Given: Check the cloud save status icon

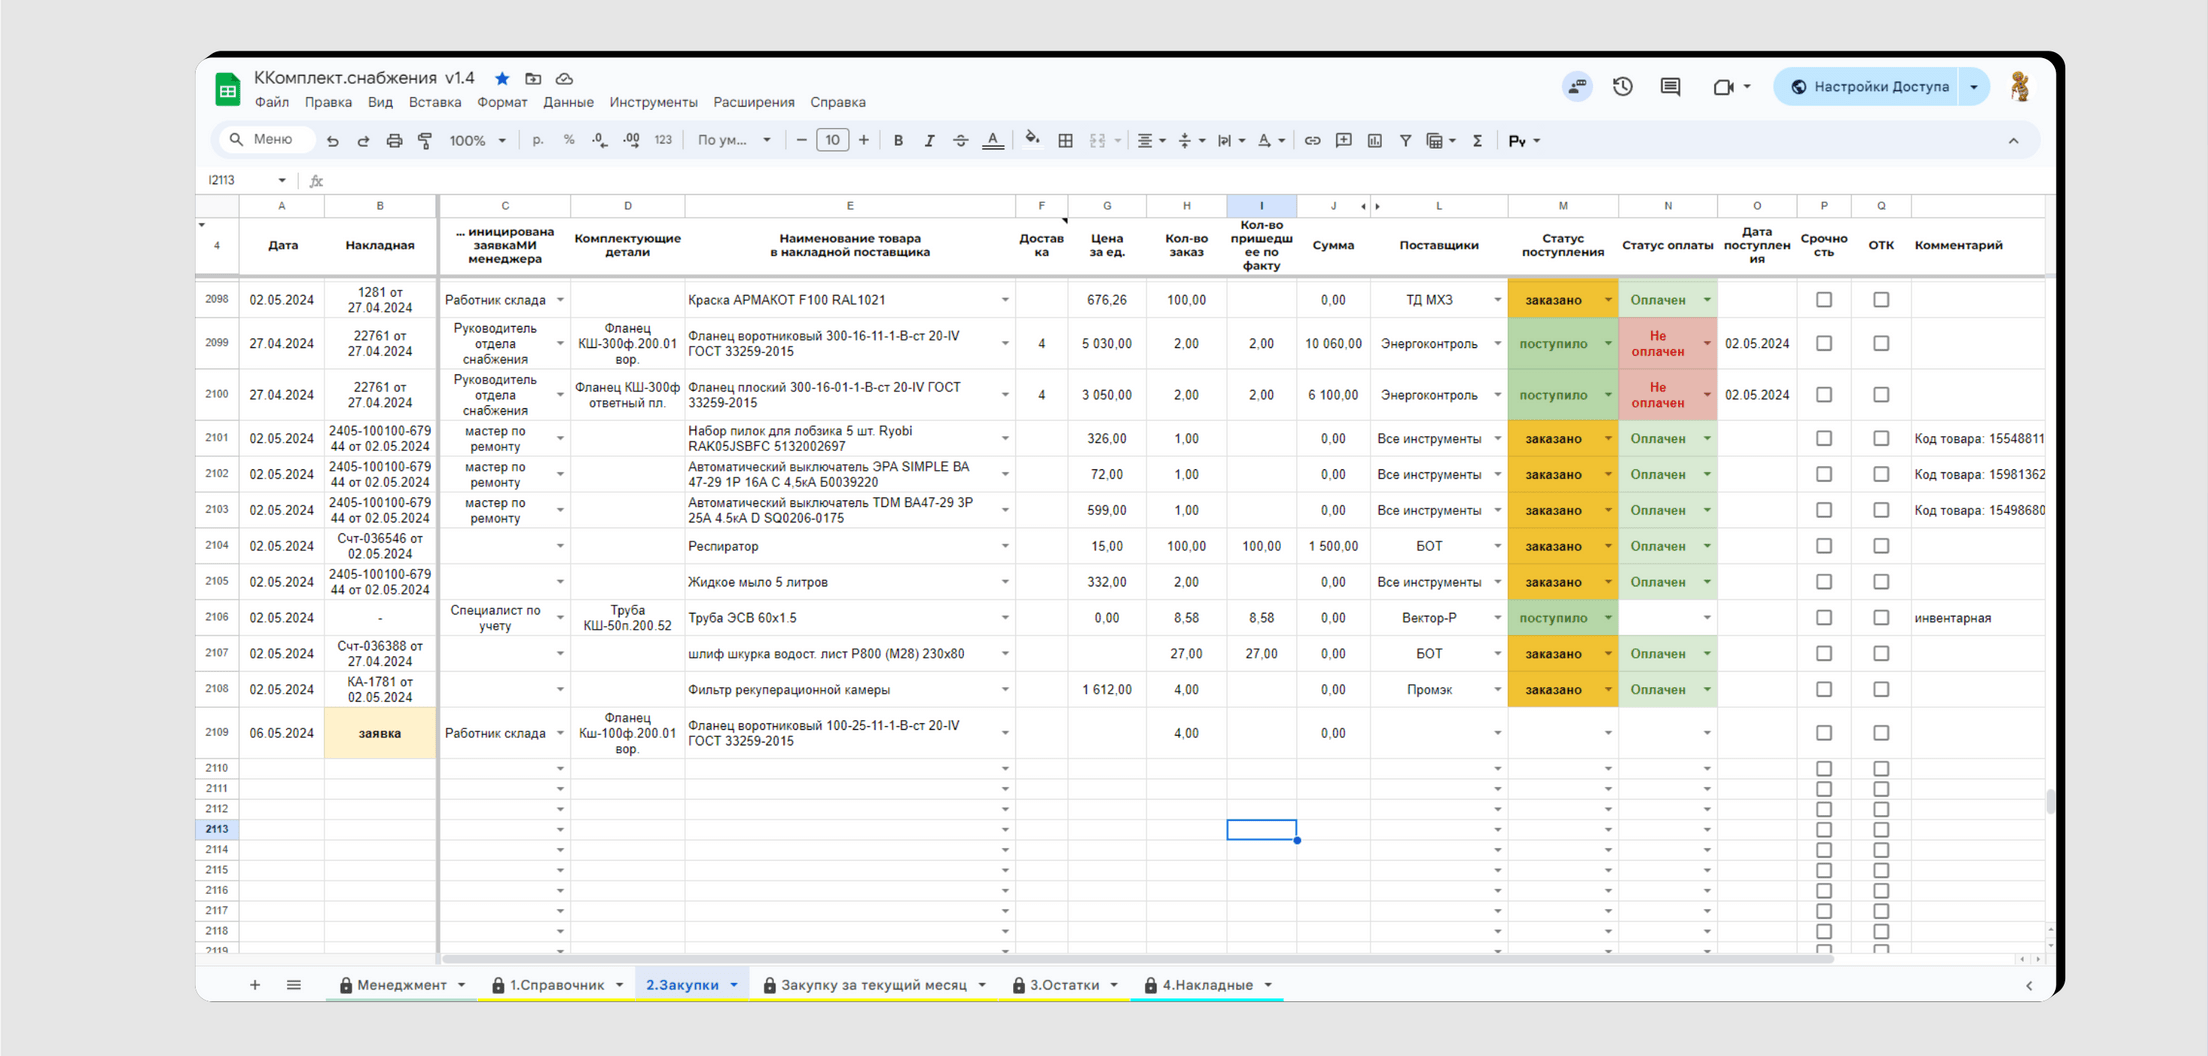Looking at the screenshot, I should click(x=564, y=78).
